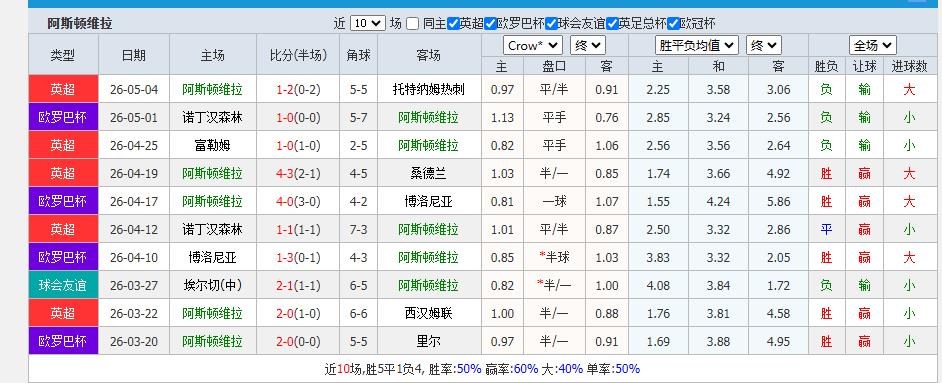This screenshot has width=942, height=383.
Task: Click the 英超 tag on the 26-03-22 row
Action: pyautogui.click(x=63, y=313)
